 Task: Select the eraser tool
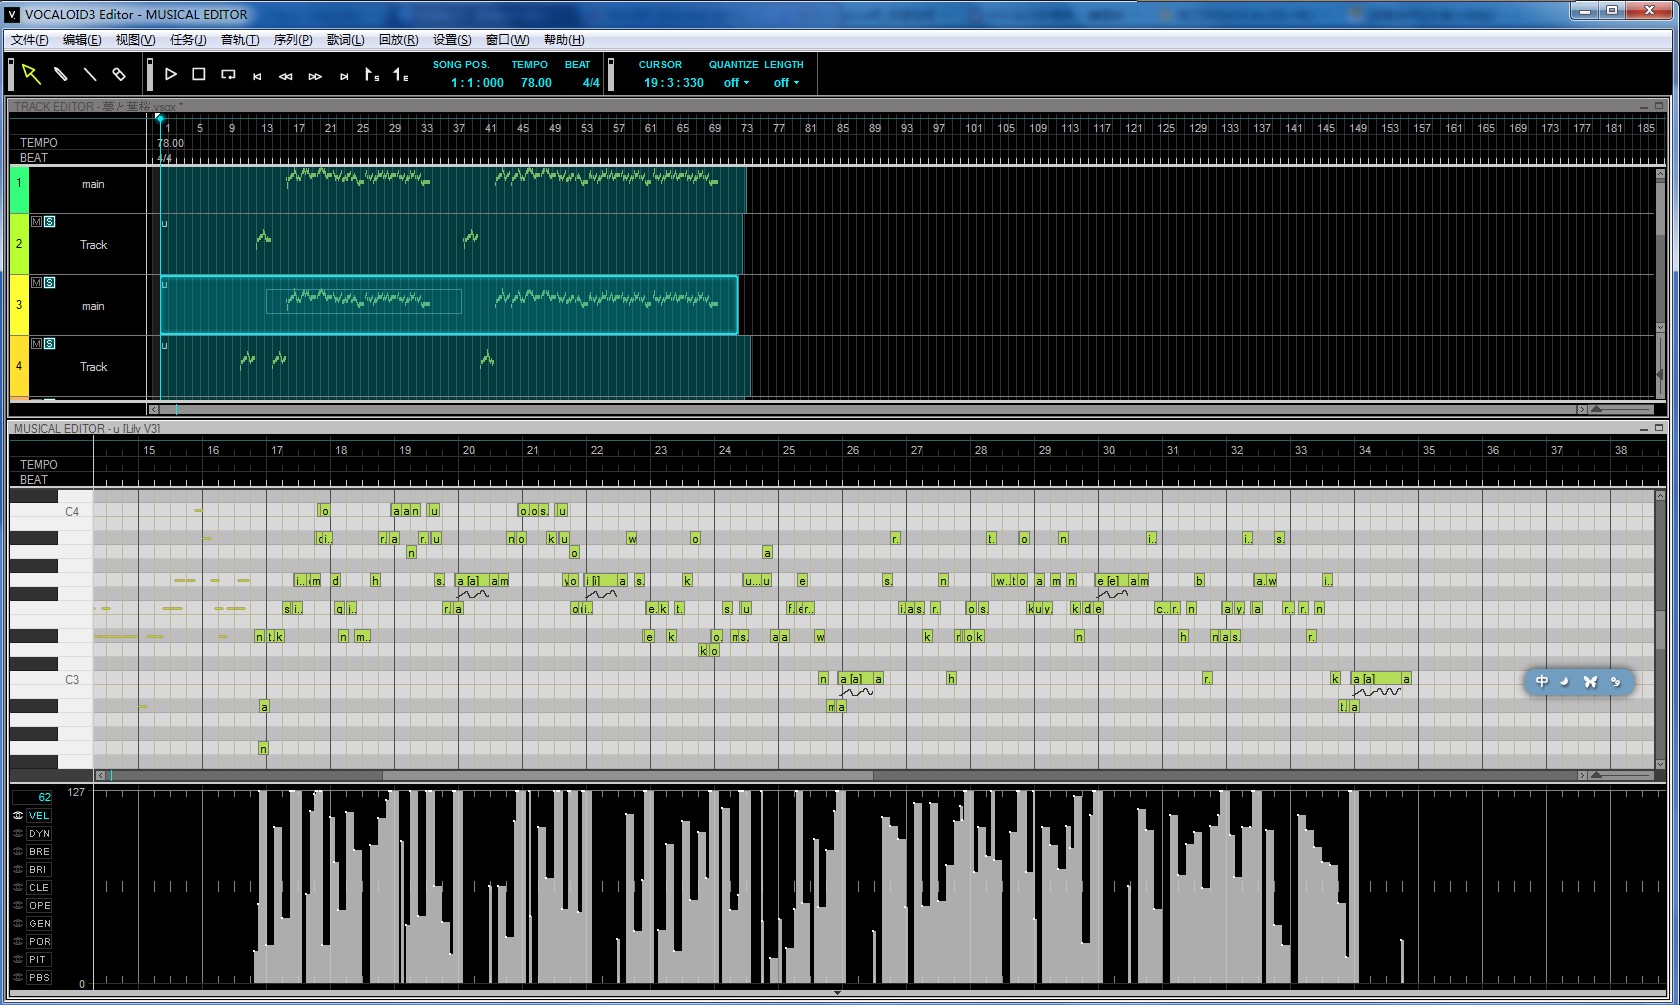tap(118, 74)
